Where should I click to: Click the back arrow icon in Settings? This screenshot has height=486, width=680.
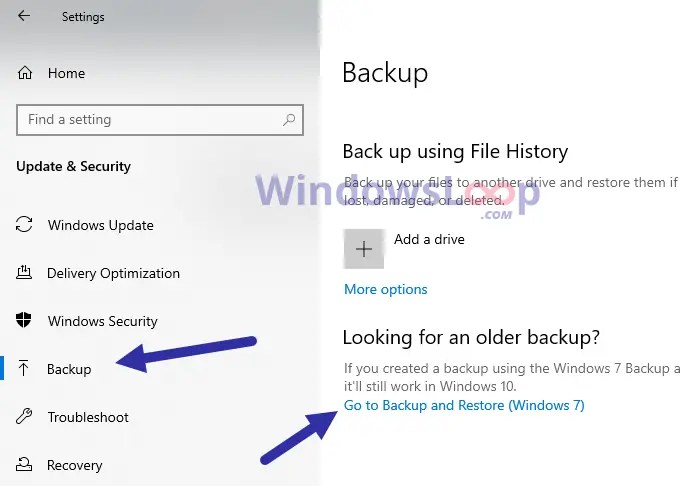click(24, 16)
